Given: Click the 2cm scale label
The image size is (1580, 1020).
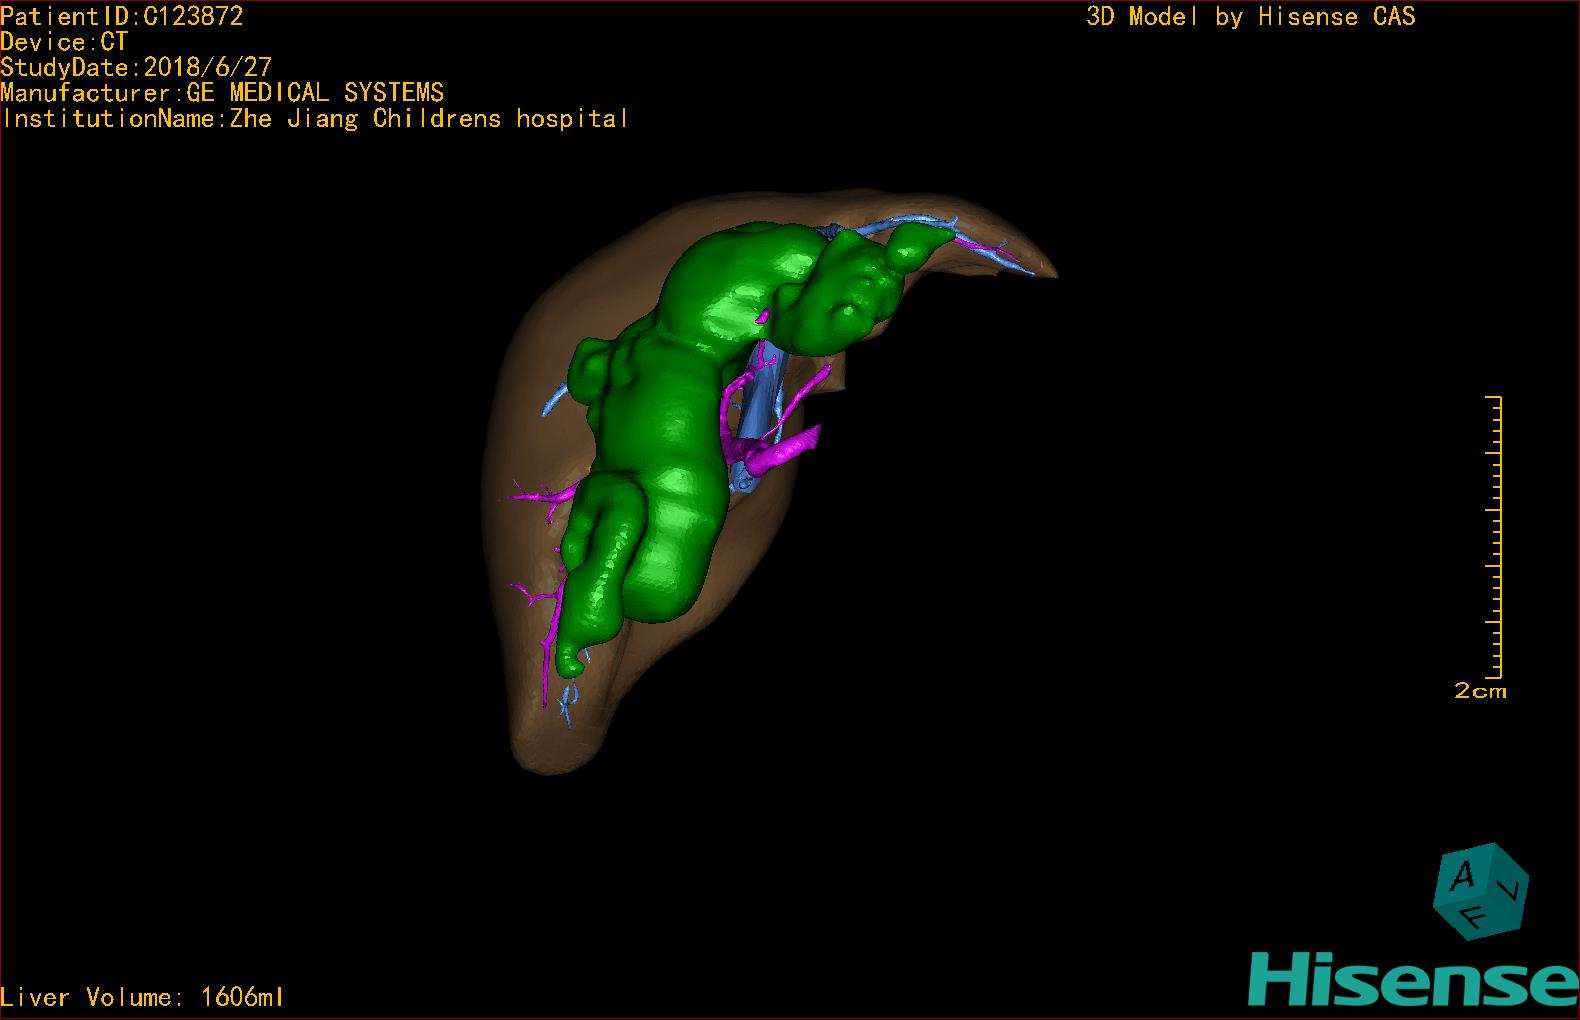Looking at the screenshot, I should click(1480, 691).
